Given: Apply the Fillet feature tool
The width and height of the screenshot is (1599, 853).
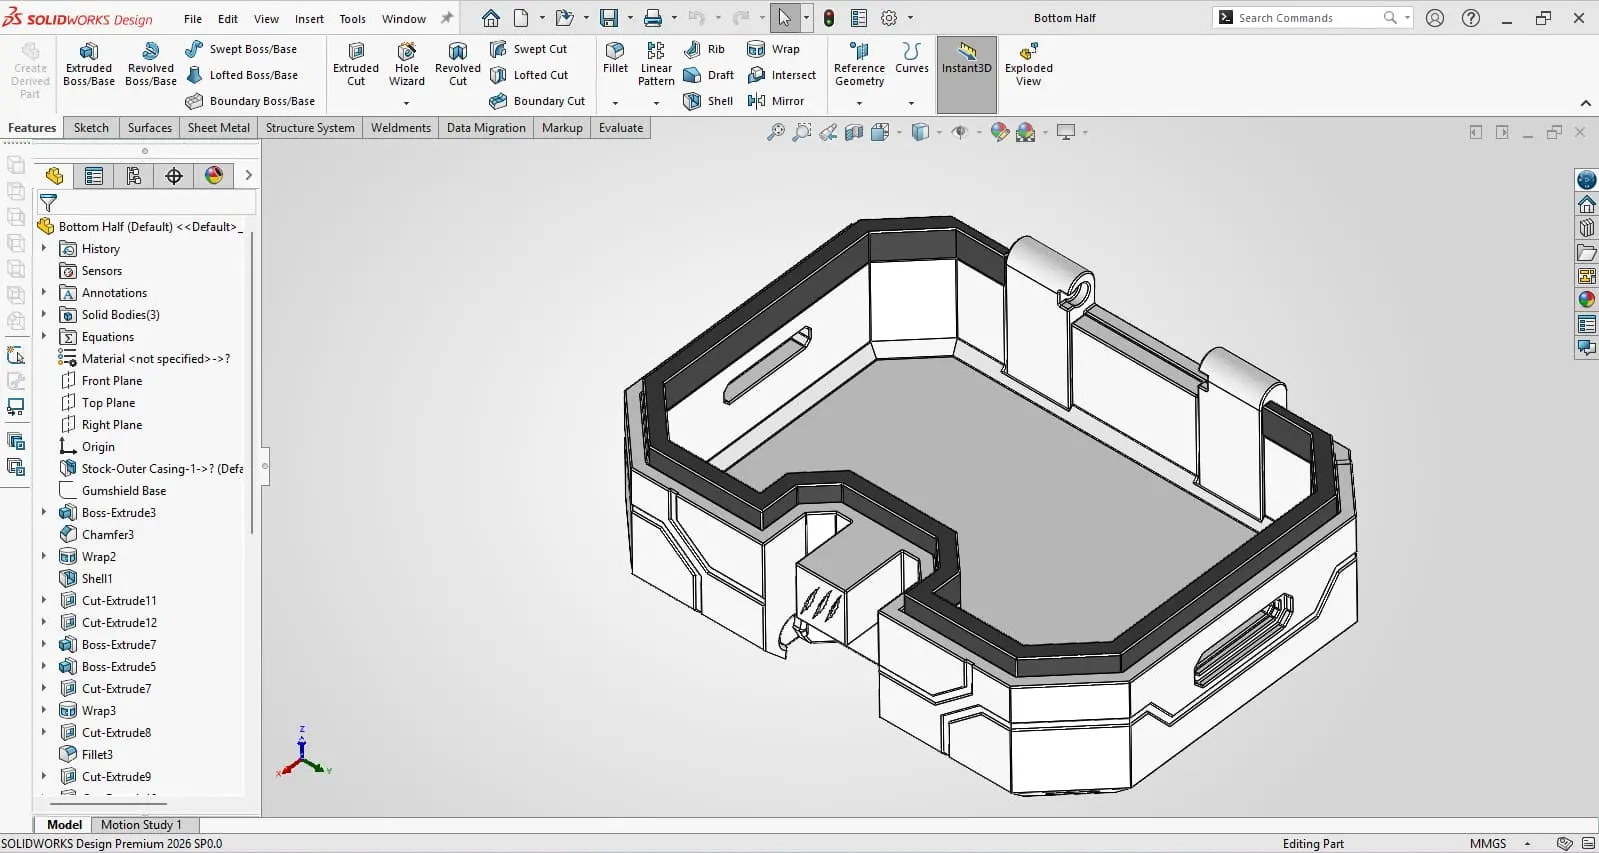Looking at the screenshot, I should click(615, 59).
